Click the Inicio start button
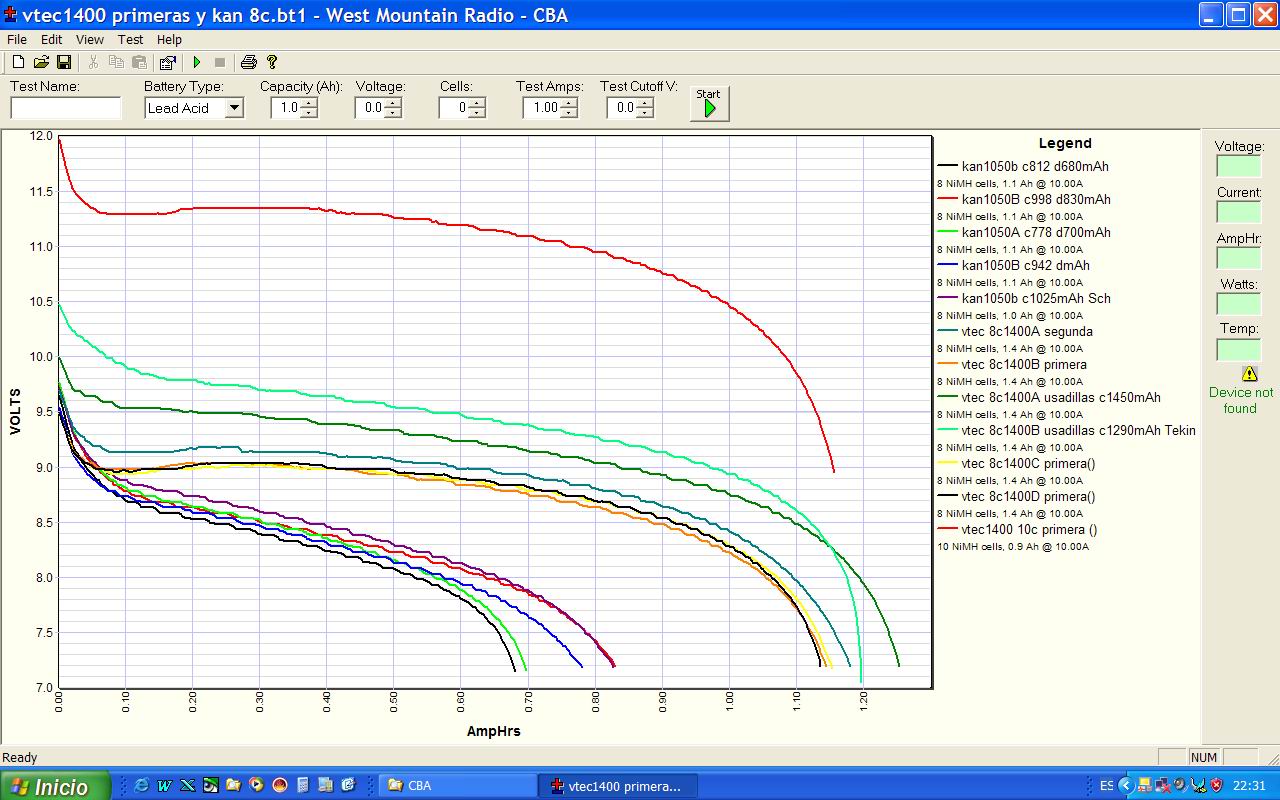 (x=57, y=786)
